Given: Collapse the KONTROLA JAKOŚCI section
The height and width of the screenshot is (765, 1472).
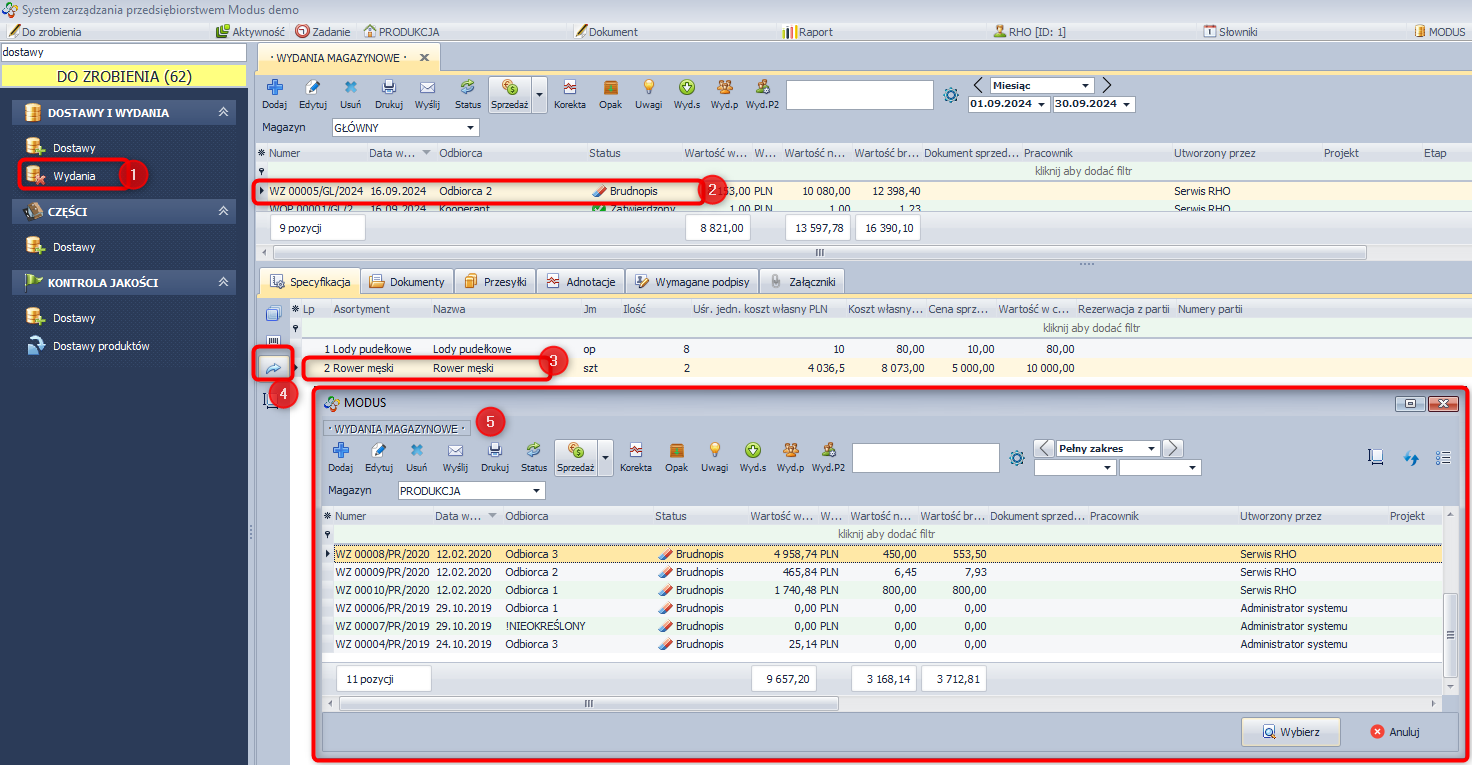Looking at the screenshot, I should click(223, 283).
